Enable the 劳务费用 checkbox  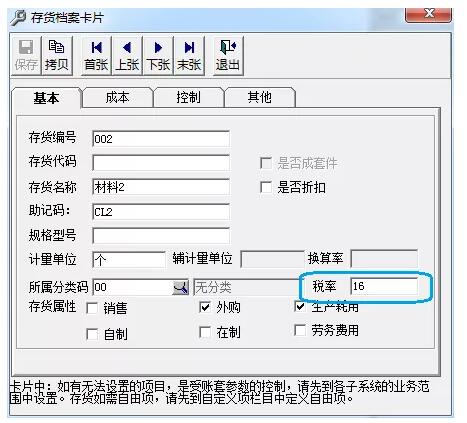300,330
